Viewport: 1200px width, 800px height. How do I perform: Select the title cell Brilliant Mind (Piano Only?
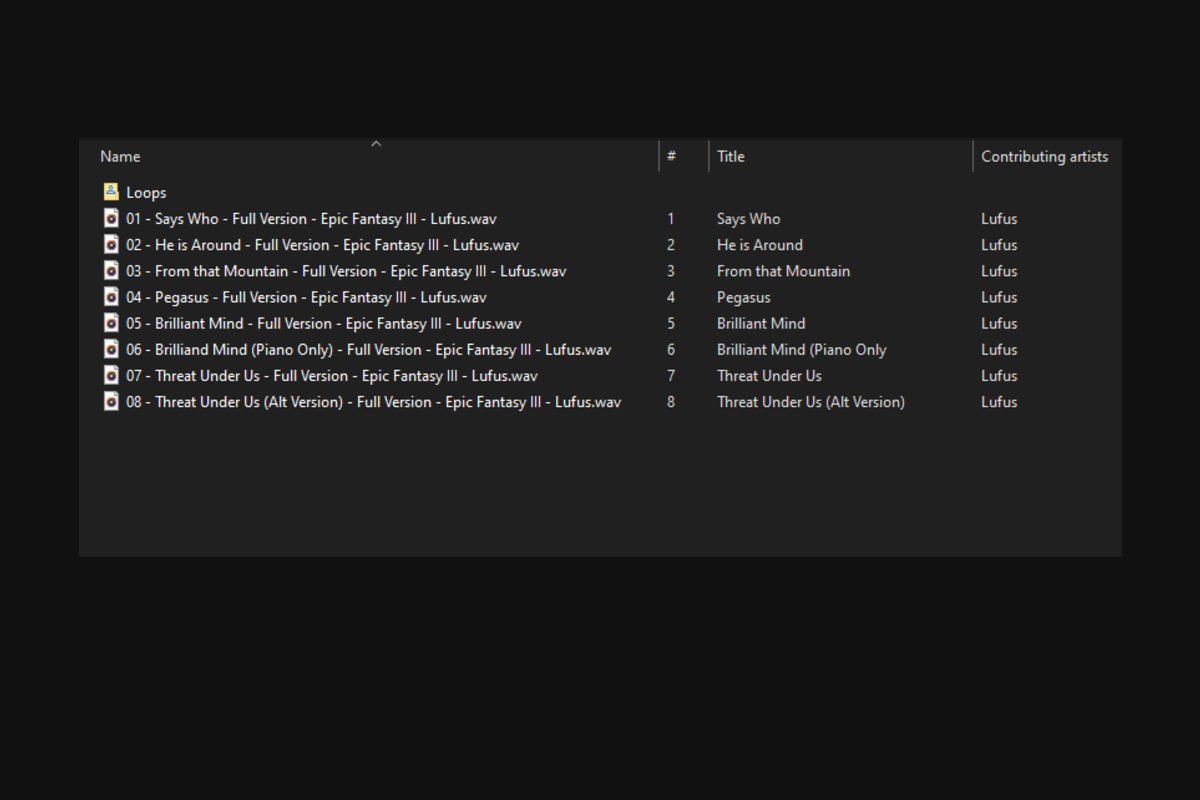click(x=801, y=350)
